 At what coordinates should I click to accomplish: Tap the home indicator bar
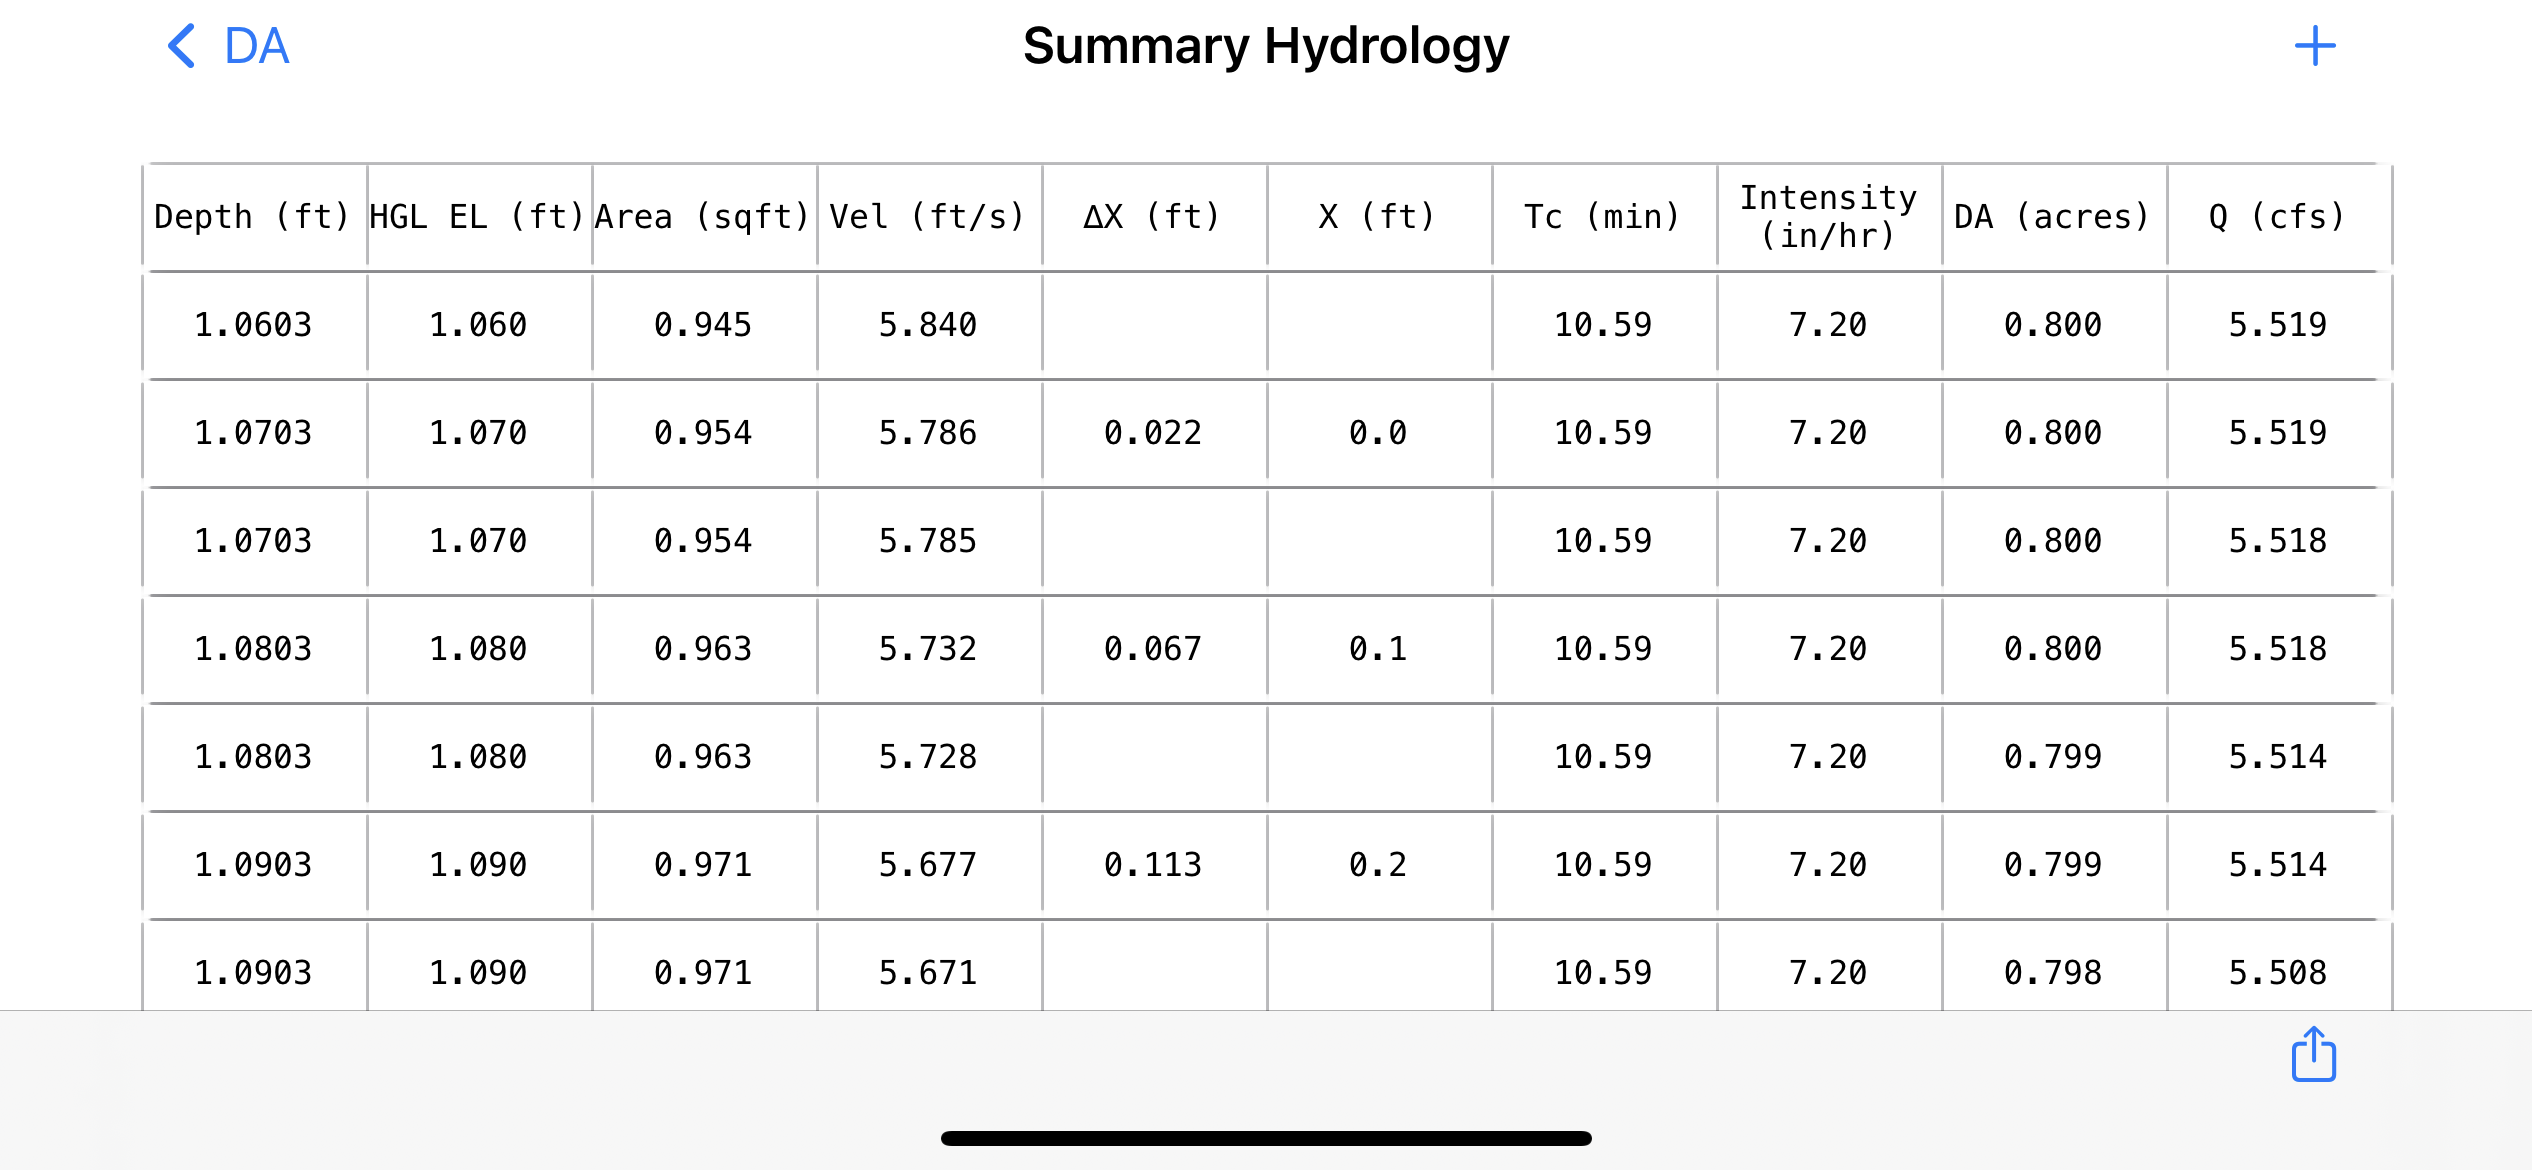[x=1266, y=1138]
